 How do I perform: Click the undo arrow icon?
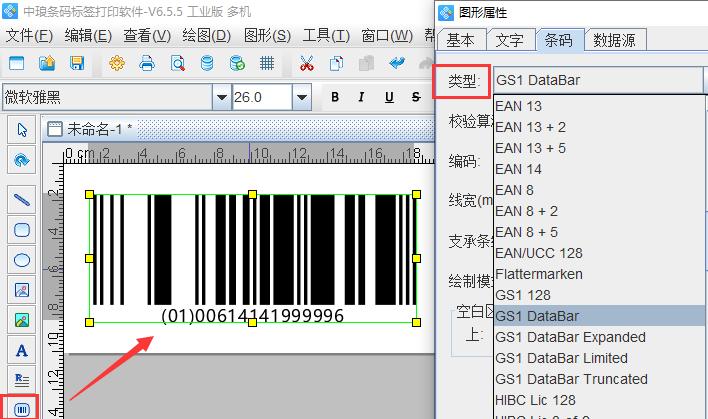point(397,63)
